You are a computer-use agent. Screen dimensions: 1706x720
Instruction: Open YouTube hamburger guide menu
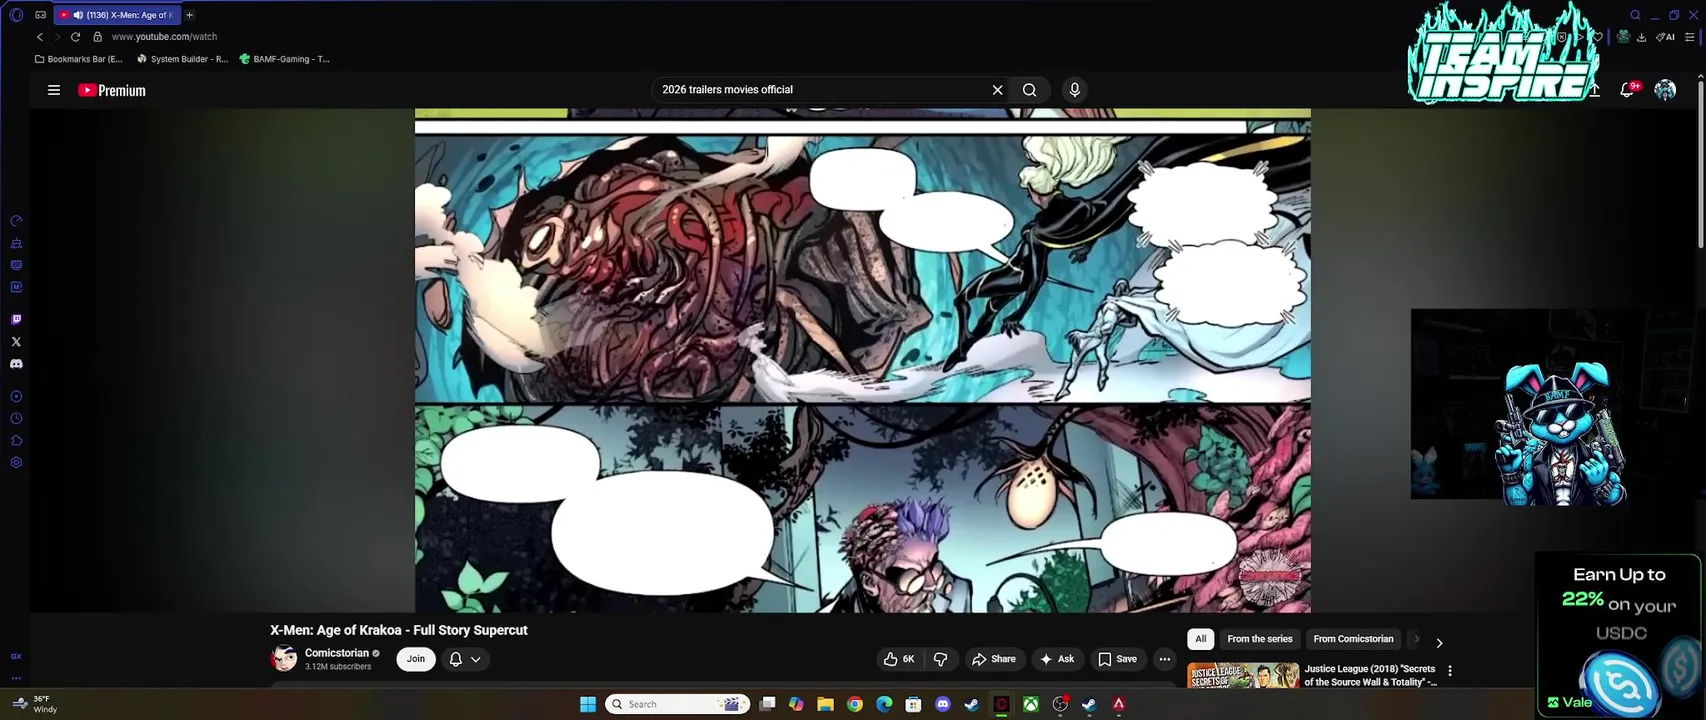click(x=54, y=90)
